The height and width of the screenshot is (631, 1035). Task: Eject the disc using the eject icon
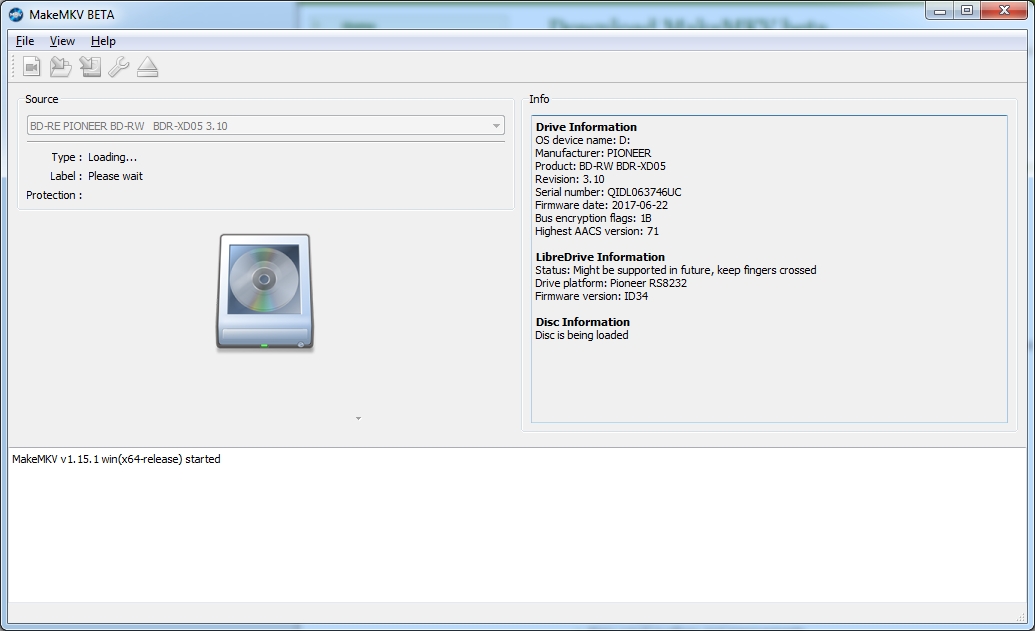pyautogui.click(x=148, y=67)
